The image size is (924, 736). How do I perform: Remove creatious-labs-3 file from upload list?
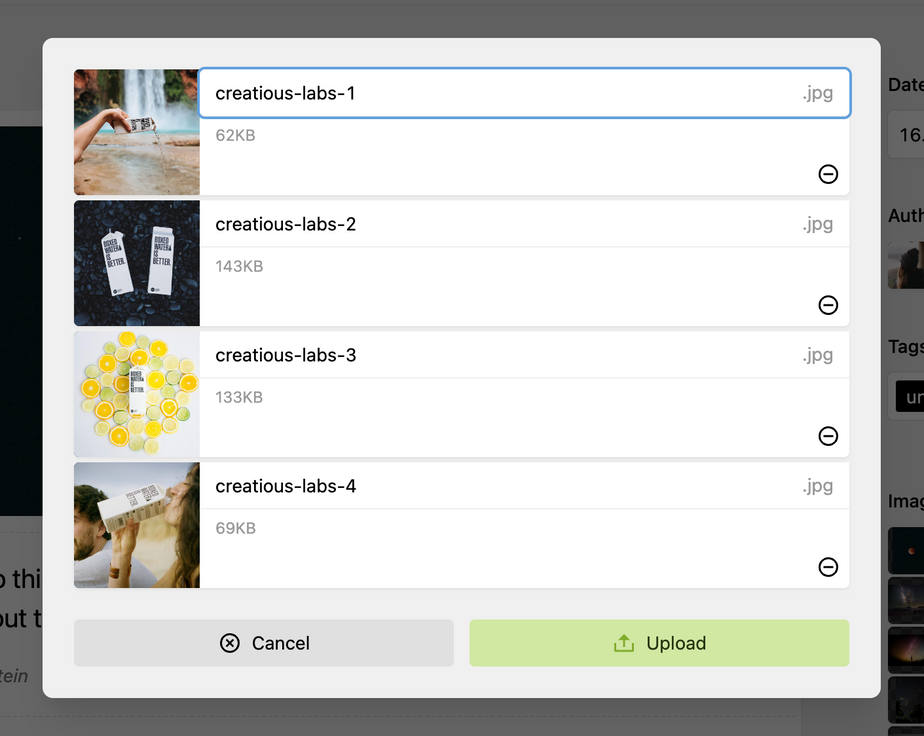coord(828,436)
